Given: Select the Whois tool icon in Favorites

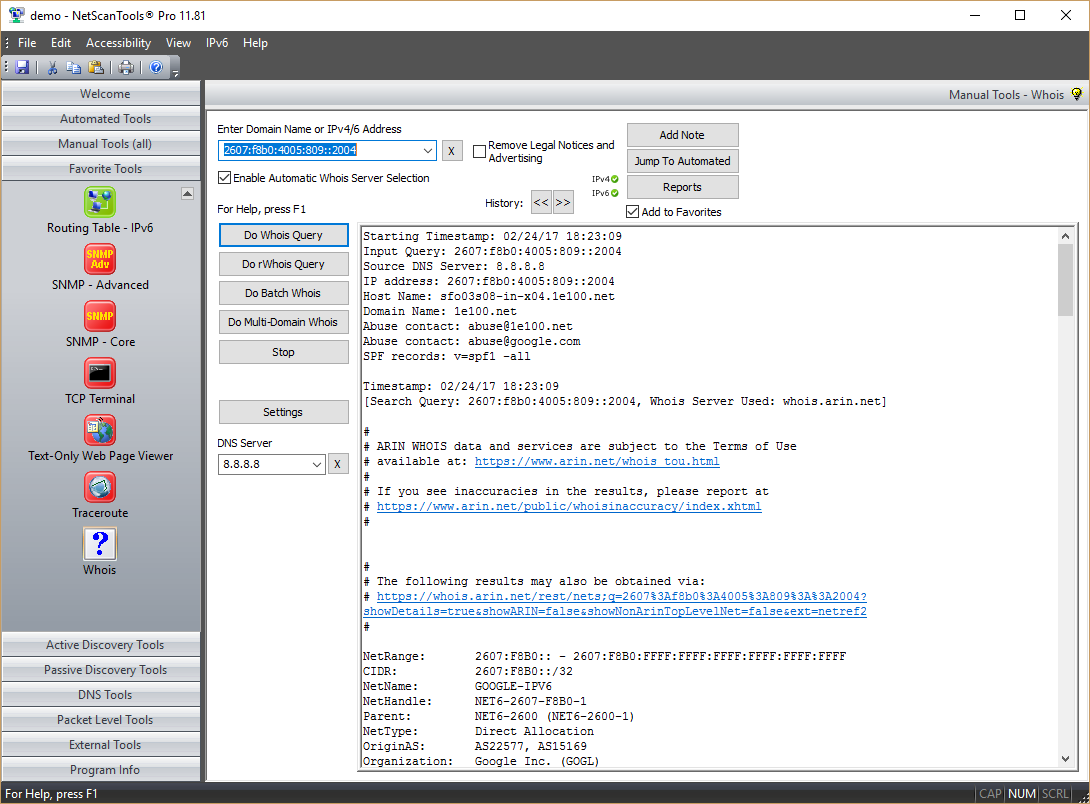Looking at the screenshot, I should [100, 544].
